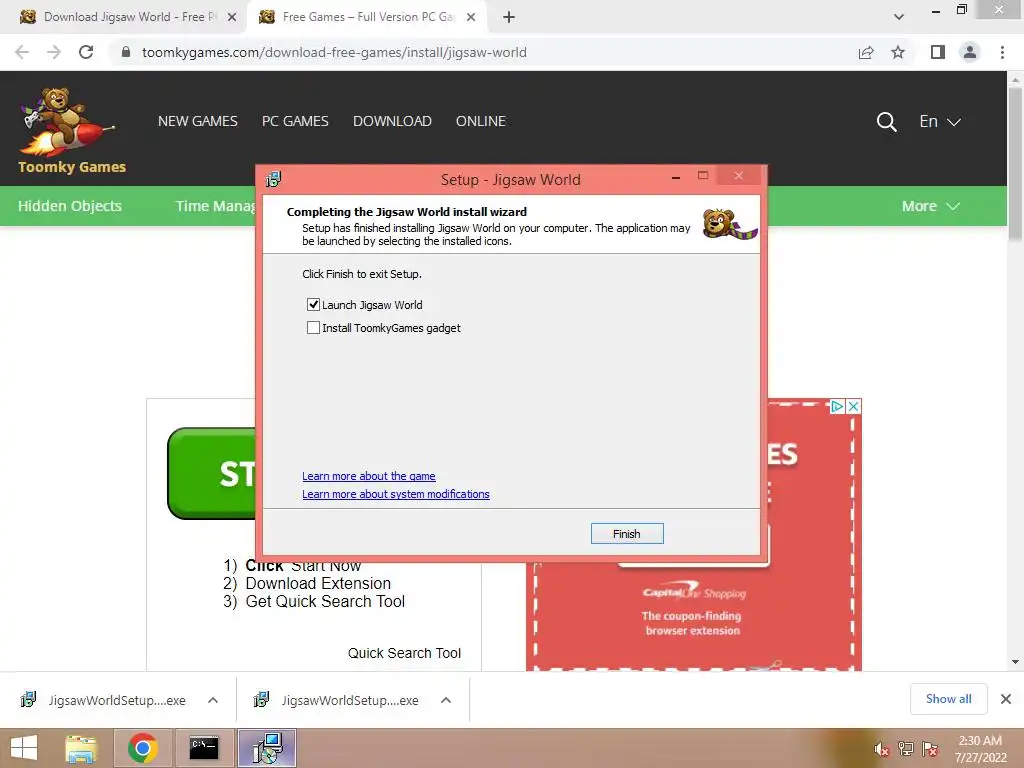The width and height of the screenshot is (1024, 768).
Task: Click the taskbar clock 2:30 AM
Action: [980, 749]
